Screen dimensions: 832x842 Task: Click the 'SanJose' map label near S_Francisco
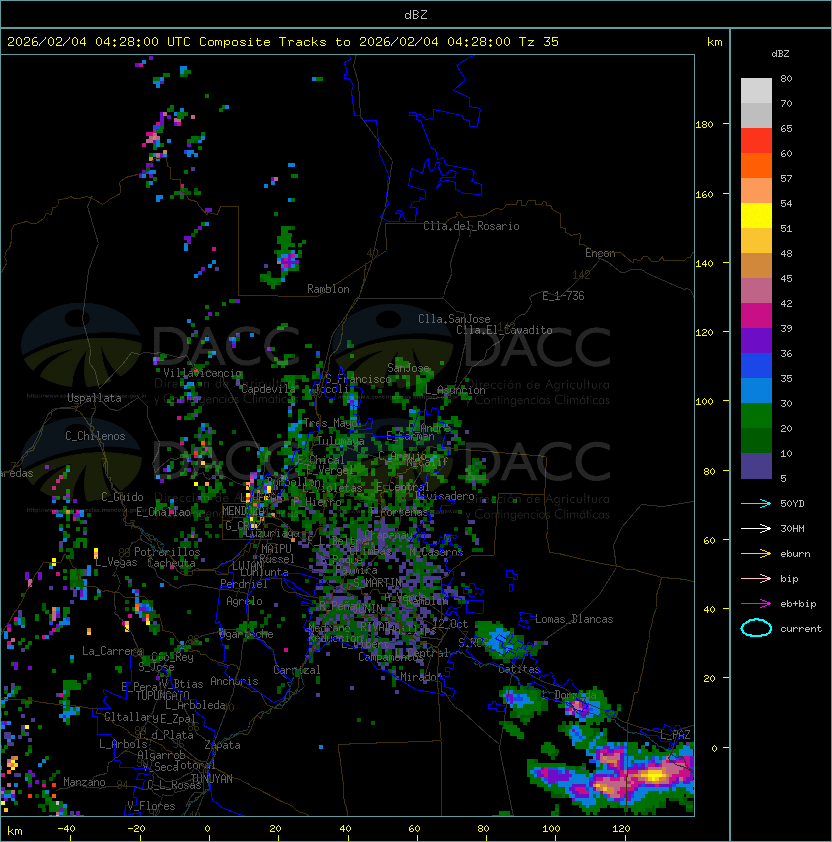click(408, 368)
